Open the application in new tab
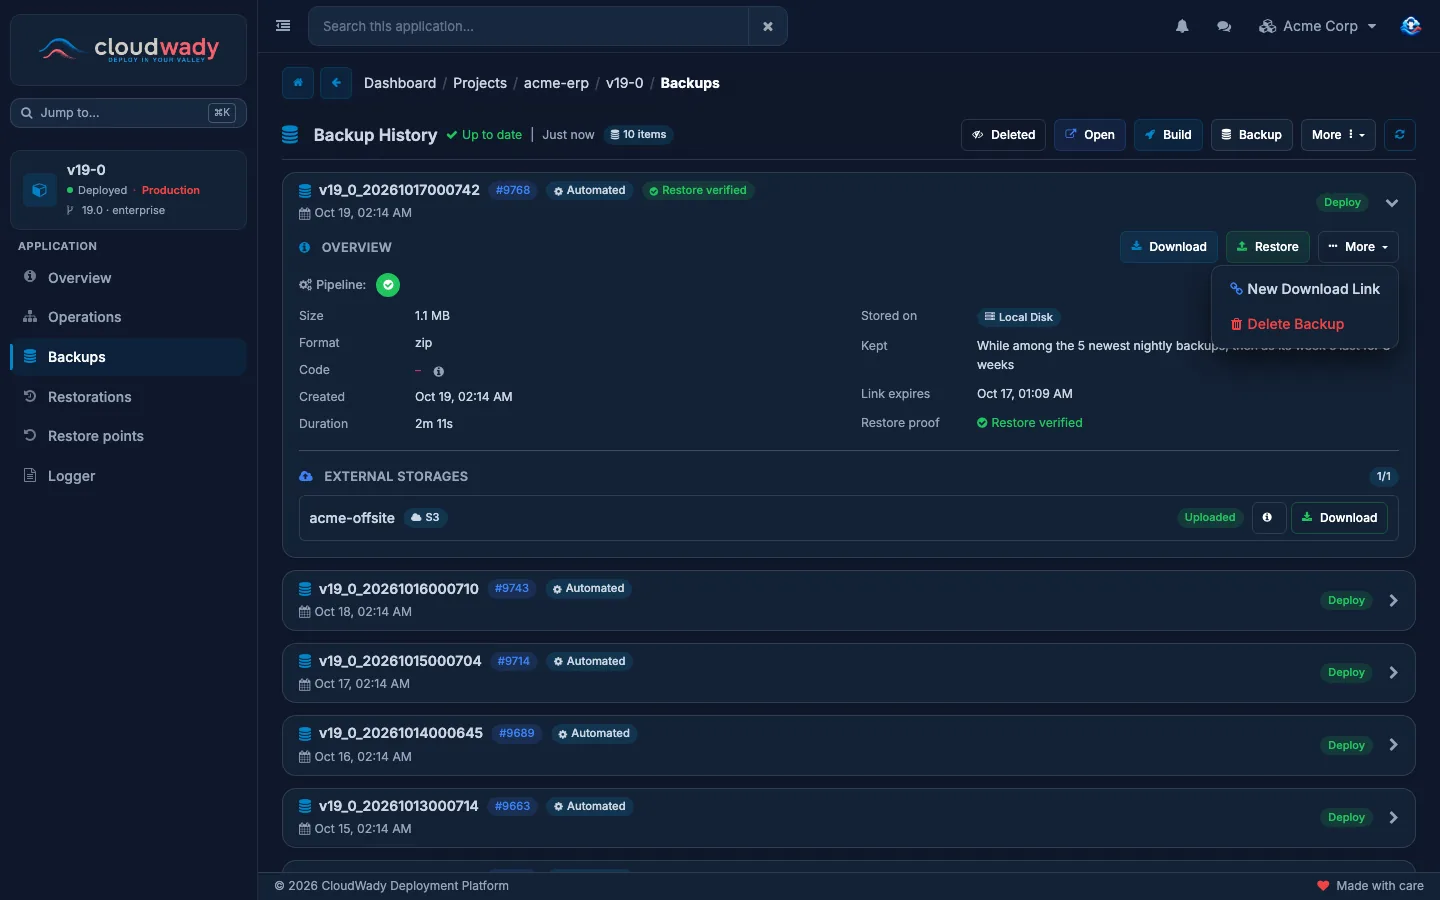The height and width of the screenshot is (900, 1440). 1089,135
